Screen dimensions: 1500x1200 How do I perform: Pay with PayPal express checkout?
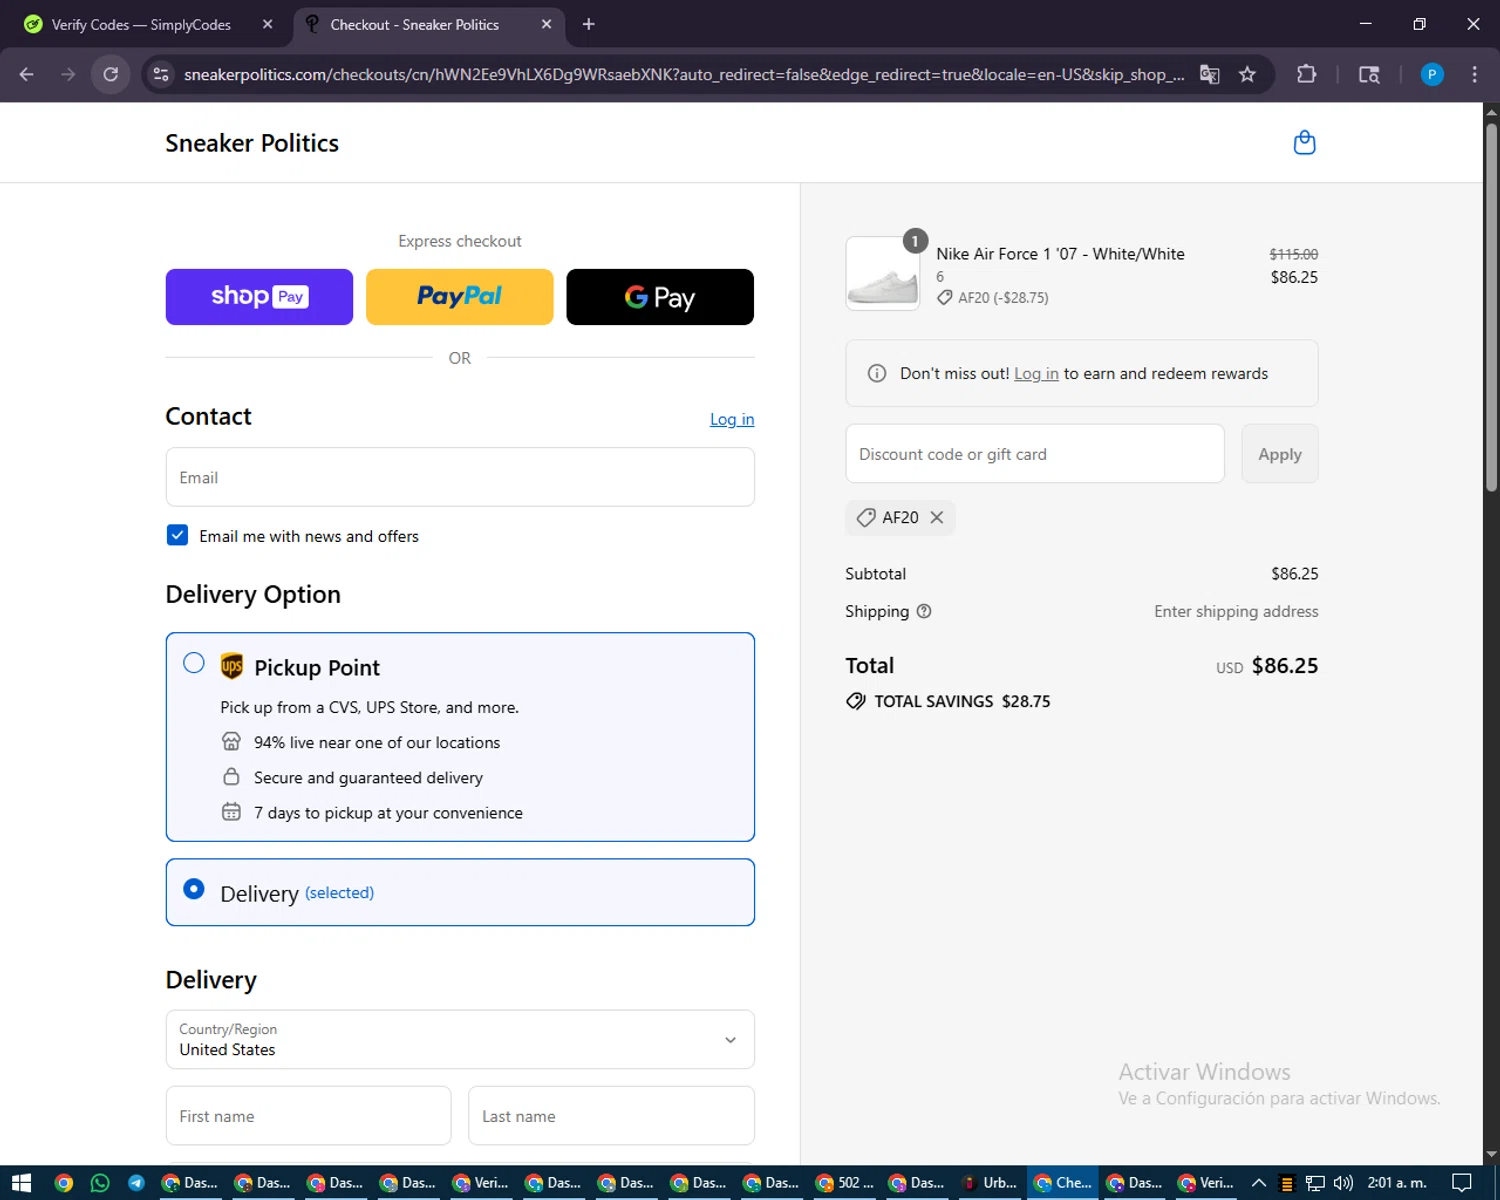(x=460, y=297)
